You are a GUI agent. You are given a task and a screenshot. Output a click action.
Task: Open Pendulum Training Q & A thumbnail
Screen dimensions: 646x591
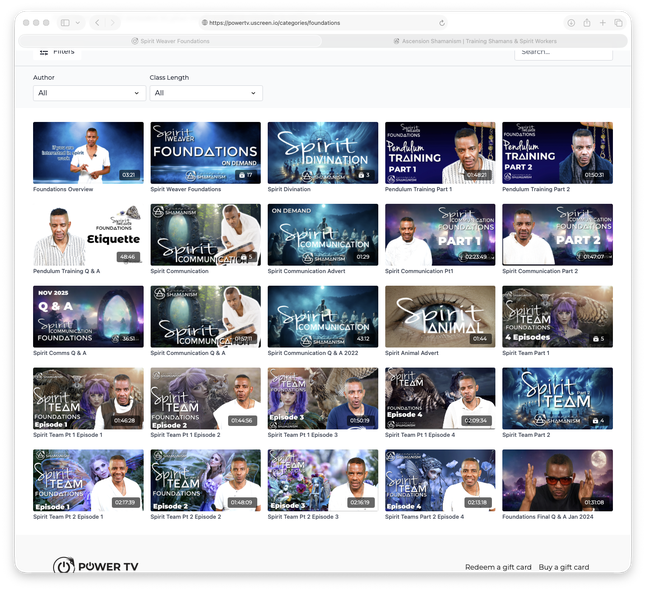tap(88, 235)
